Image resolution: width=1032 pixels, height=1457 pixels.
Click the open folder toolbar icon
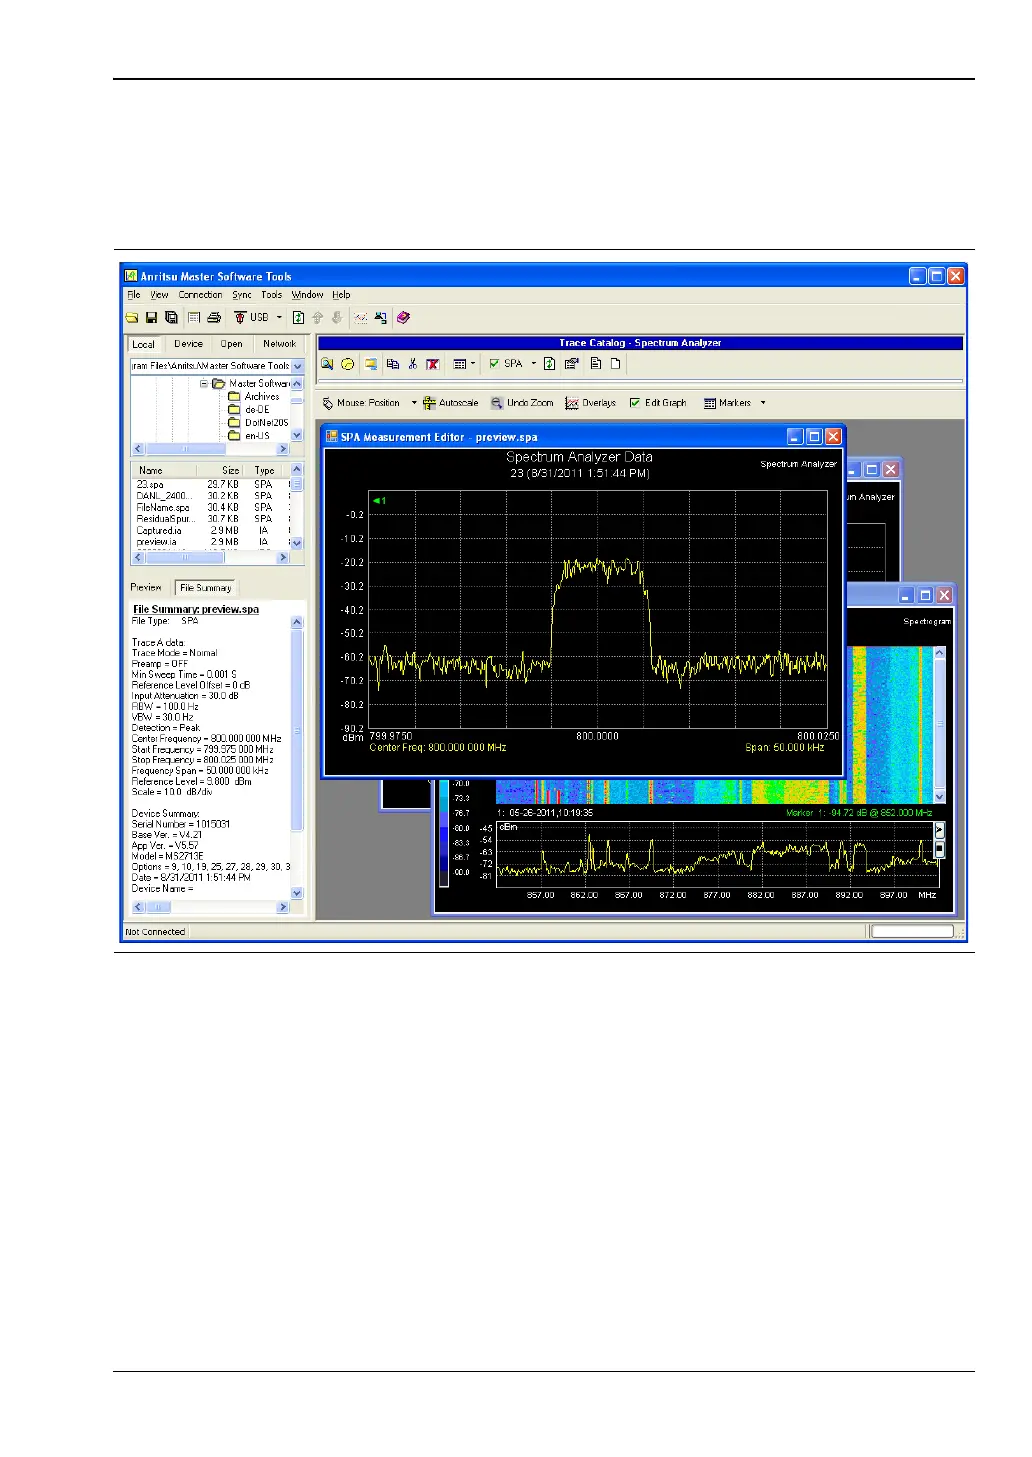[132, 318]
